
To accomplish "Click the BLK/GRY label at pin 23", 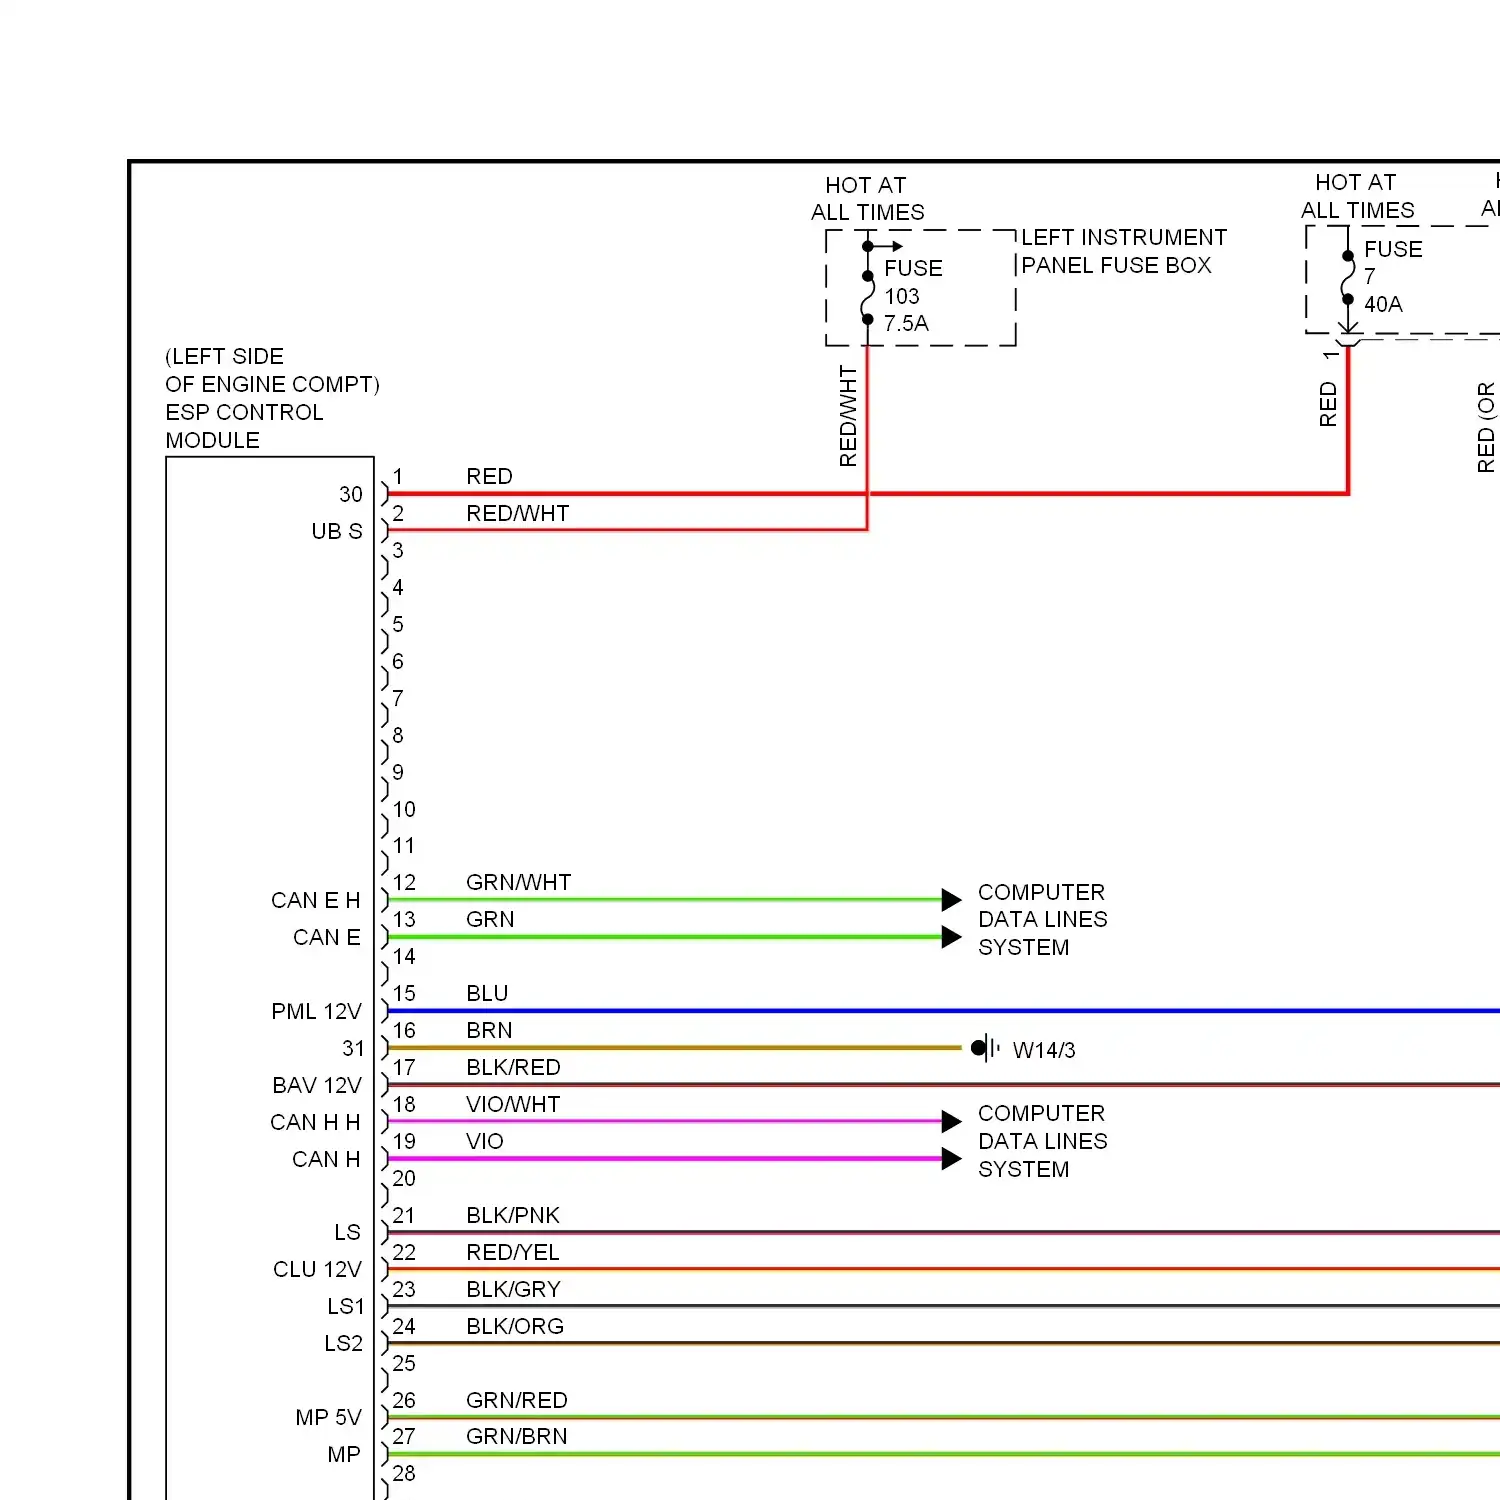I will tap(513, 1289).
